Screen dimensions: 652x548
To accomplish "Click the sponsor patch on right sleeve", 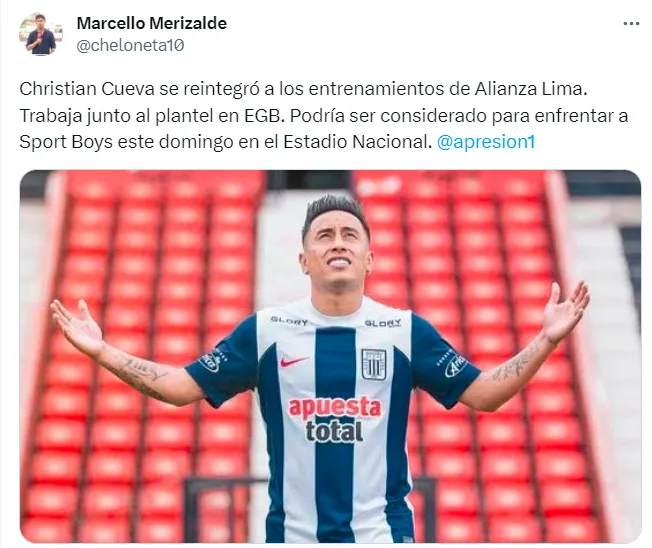I will pyautogui.click(x=453, y=363).
